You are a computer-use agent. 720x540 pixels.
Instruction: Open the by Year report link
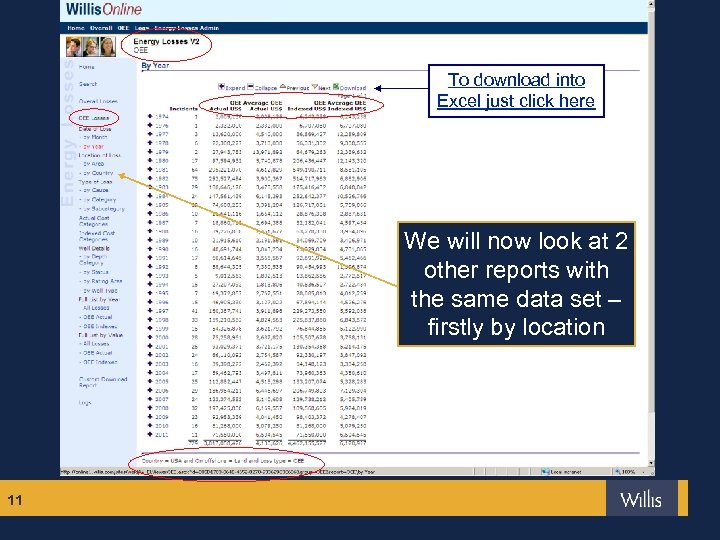pyautogui.click(x=94, y=146)
